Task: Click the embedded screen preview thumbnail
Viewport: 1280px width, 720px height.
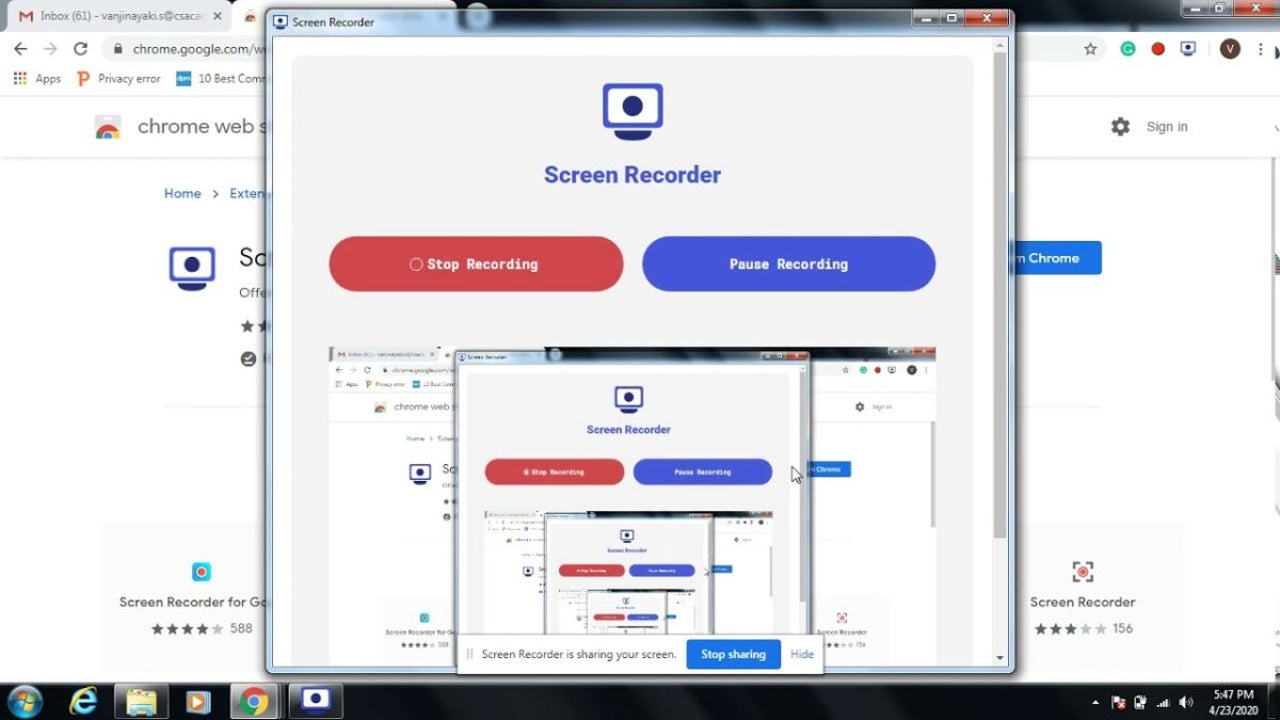Action: [632, 505]
